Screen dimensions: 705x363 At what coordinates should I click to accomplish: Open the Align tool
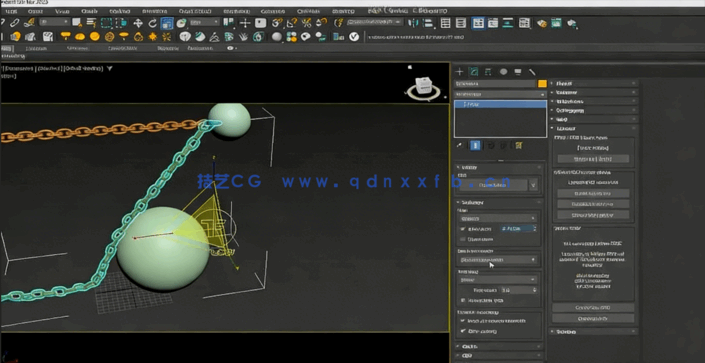pos(428,22)
